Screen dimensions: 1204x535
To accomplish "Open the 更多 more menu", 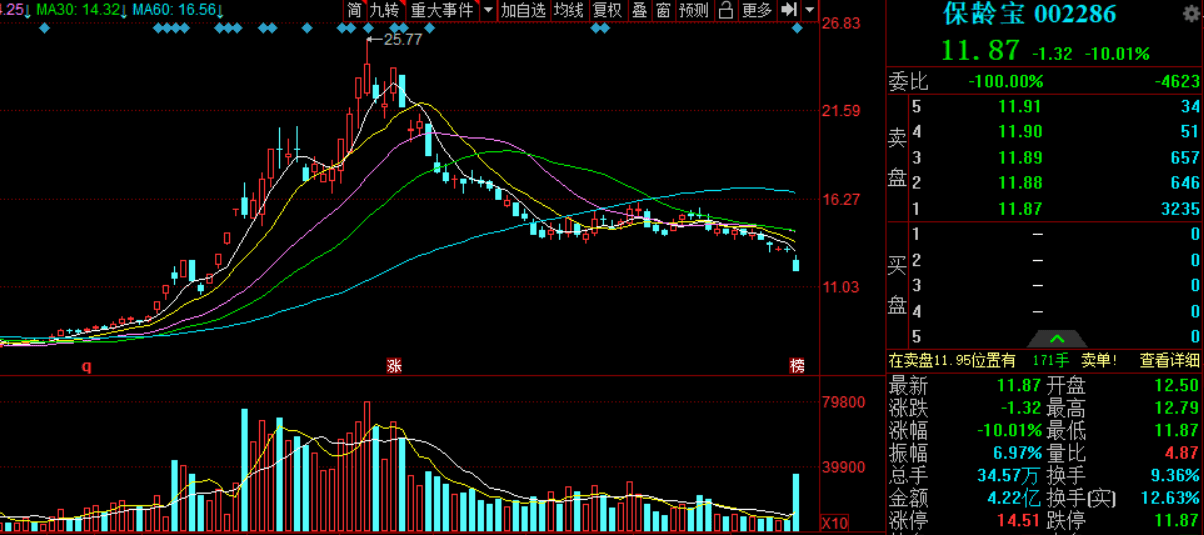I will (757, 10).
